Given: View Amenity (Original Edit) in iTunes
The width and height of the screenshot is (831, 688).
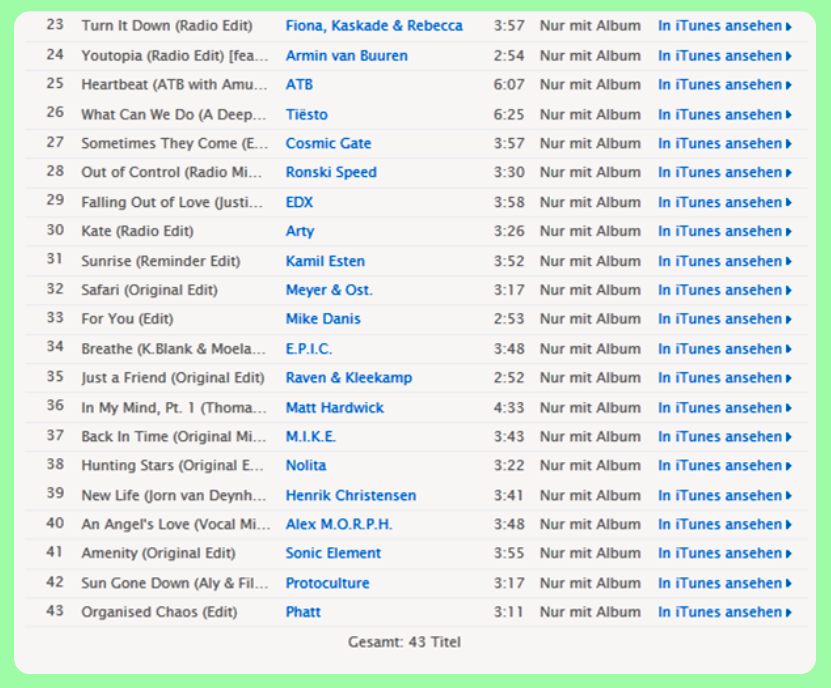Looking at the screenshot, I should point(724,553).
